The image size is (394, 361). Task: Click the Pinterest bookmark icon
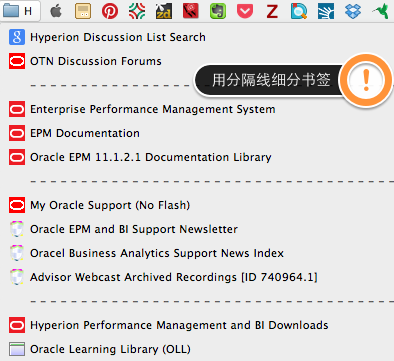[110, 11]
